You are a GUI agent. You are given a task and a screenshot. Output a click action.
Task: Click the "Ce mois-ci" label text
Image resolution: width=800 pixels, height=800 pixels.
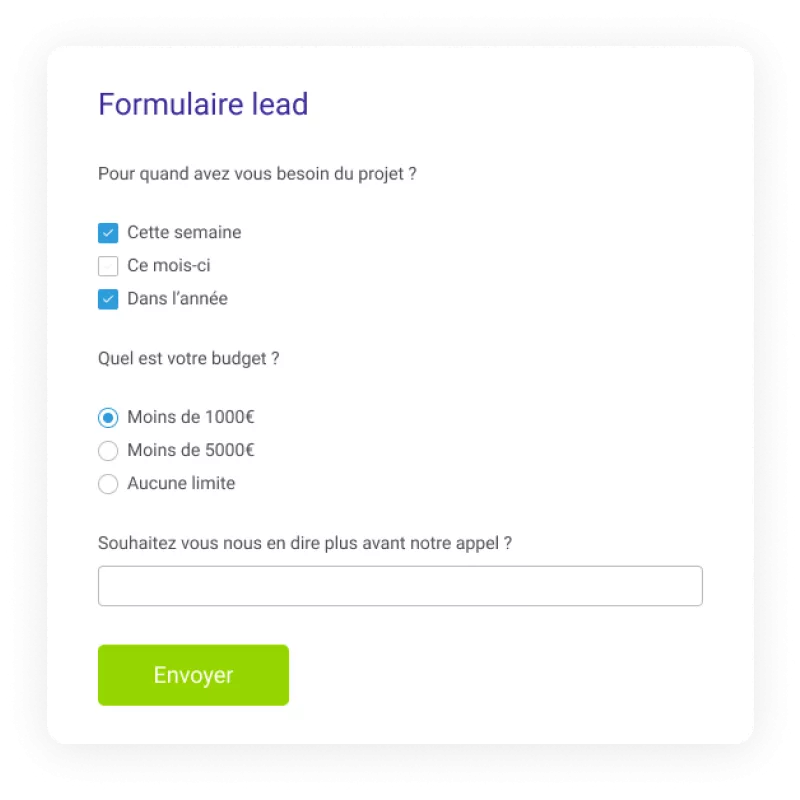point(169,266)
